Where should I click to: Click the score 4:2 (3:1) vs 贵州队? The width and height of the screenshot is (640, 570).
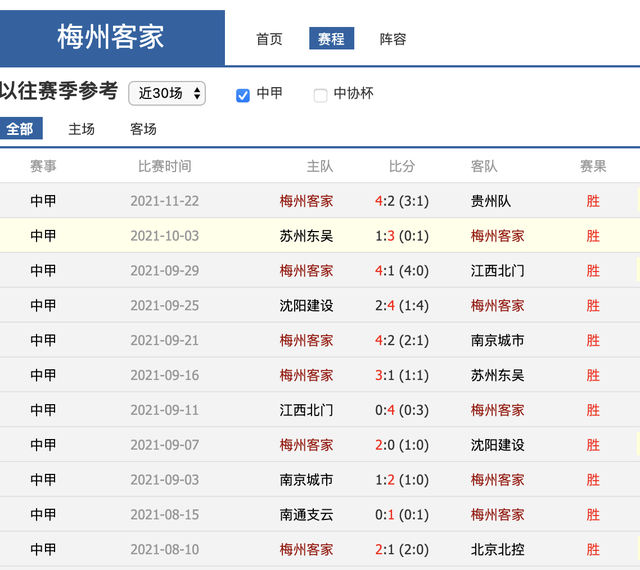tap(402, 201)
